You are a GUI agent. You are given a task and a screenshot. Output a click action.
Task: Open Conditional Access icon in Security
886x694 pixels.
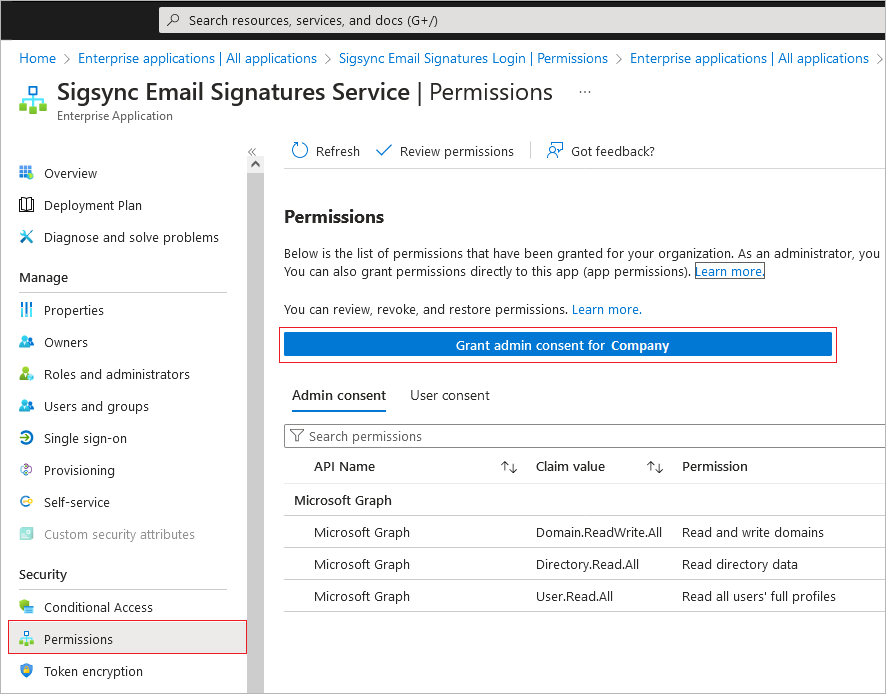pos(27,606)
